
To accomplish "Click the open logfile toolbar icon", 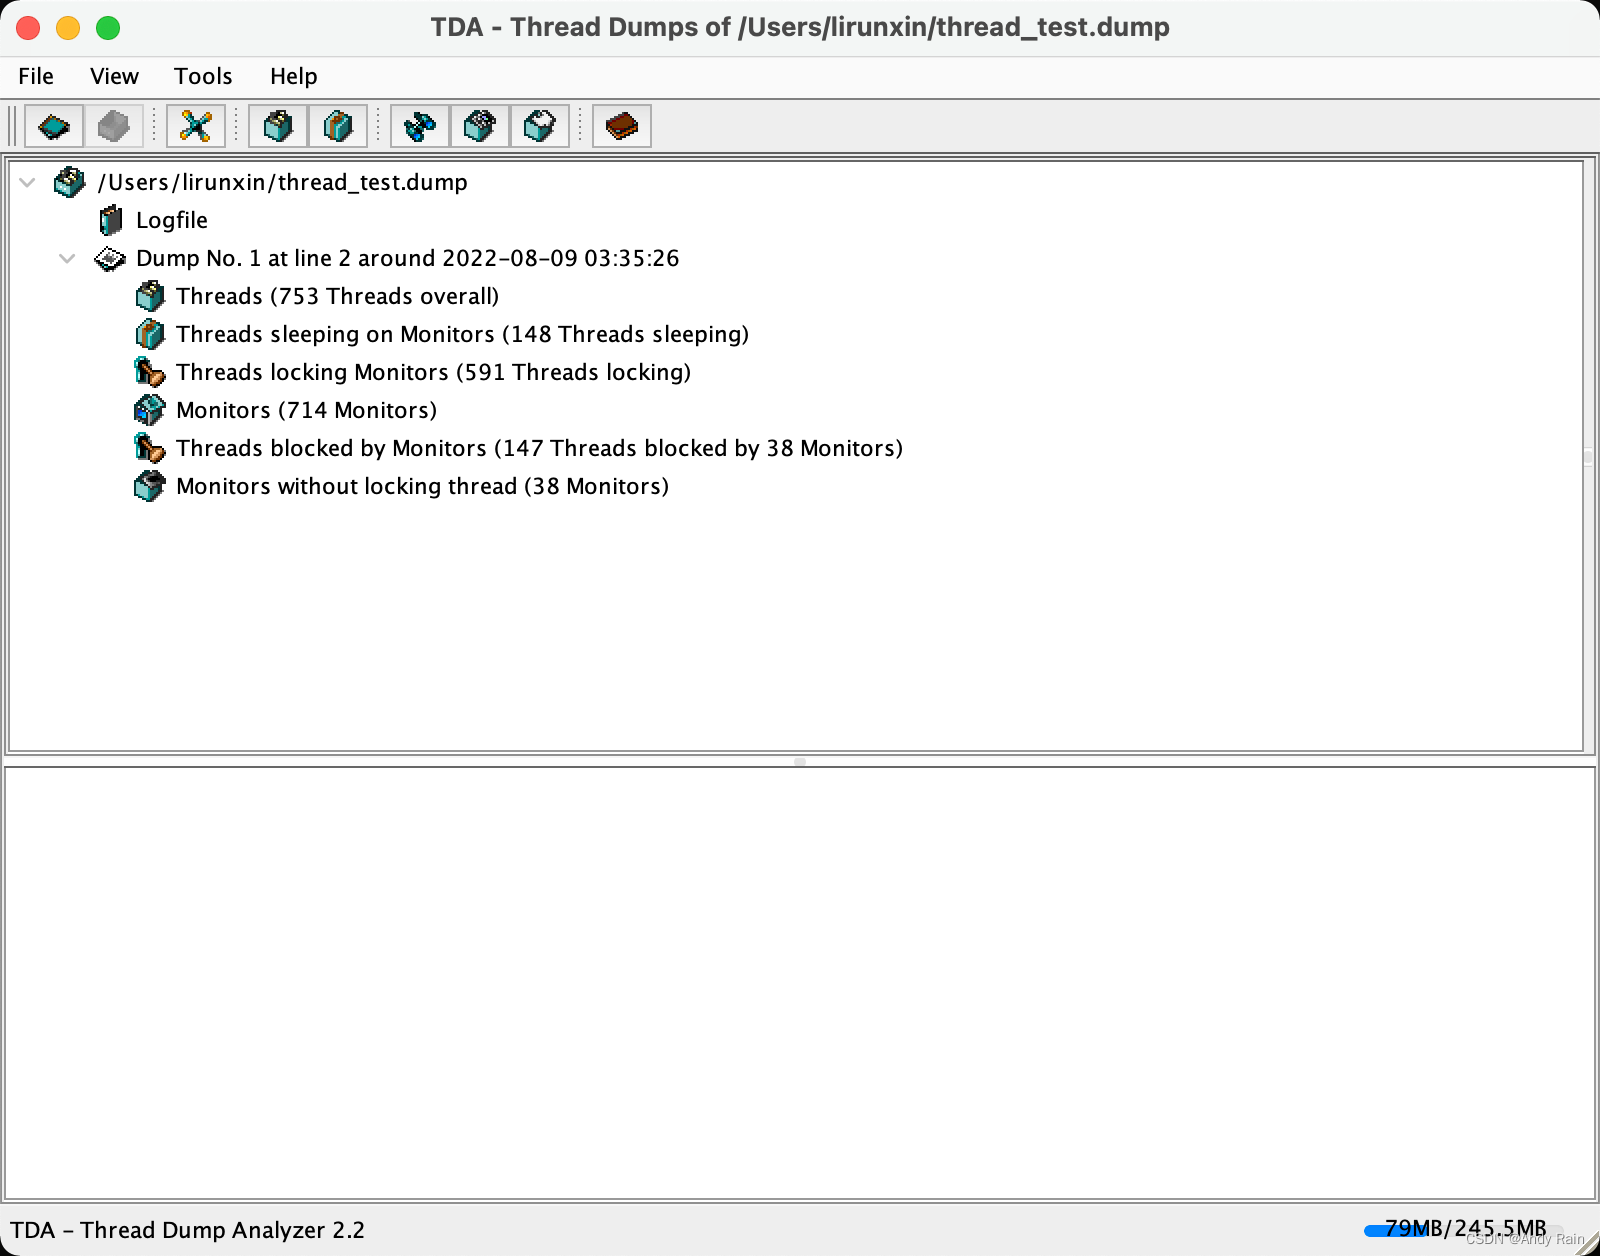I will click(x=54, y=126).
